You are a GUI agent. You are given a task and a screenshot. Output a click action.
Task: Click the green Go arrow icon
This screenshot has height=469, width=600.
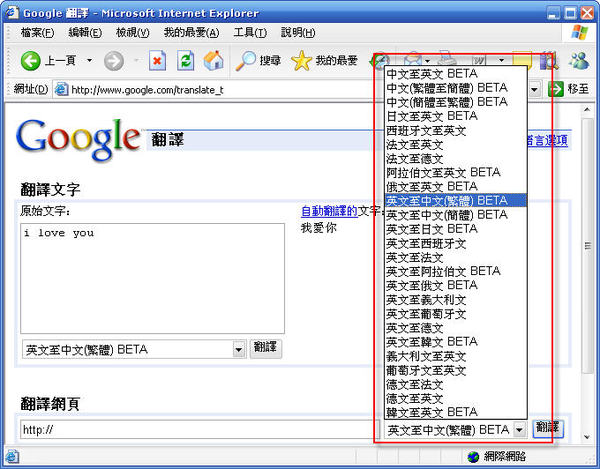[556, 89]
